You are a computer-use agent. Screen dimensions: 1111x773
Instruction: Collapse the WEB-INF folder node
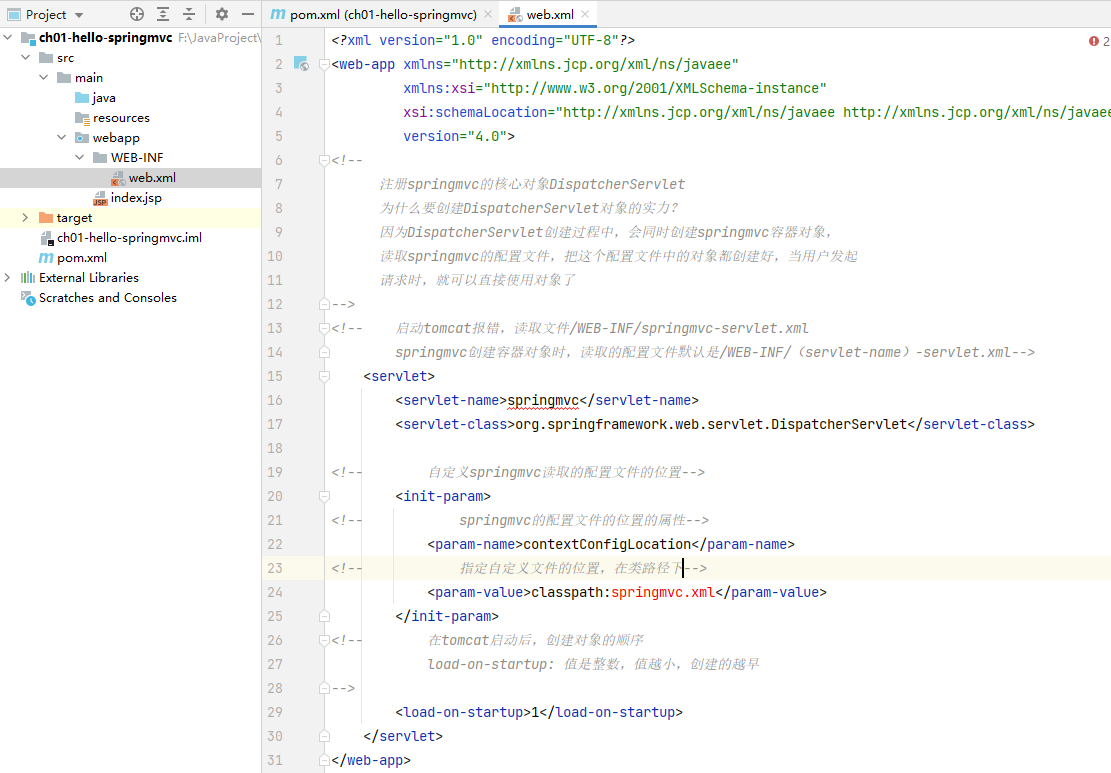click(79, 157)
